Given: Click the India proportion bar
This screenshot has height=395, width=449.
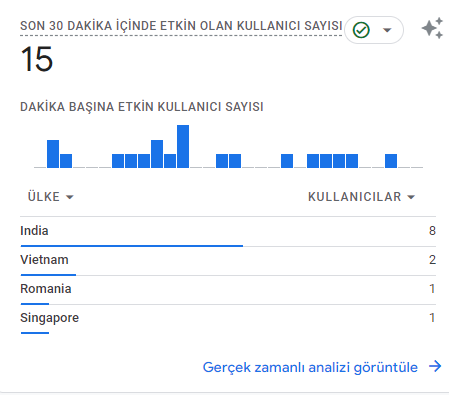Looking at the screenshot, I should click(132, 246).
